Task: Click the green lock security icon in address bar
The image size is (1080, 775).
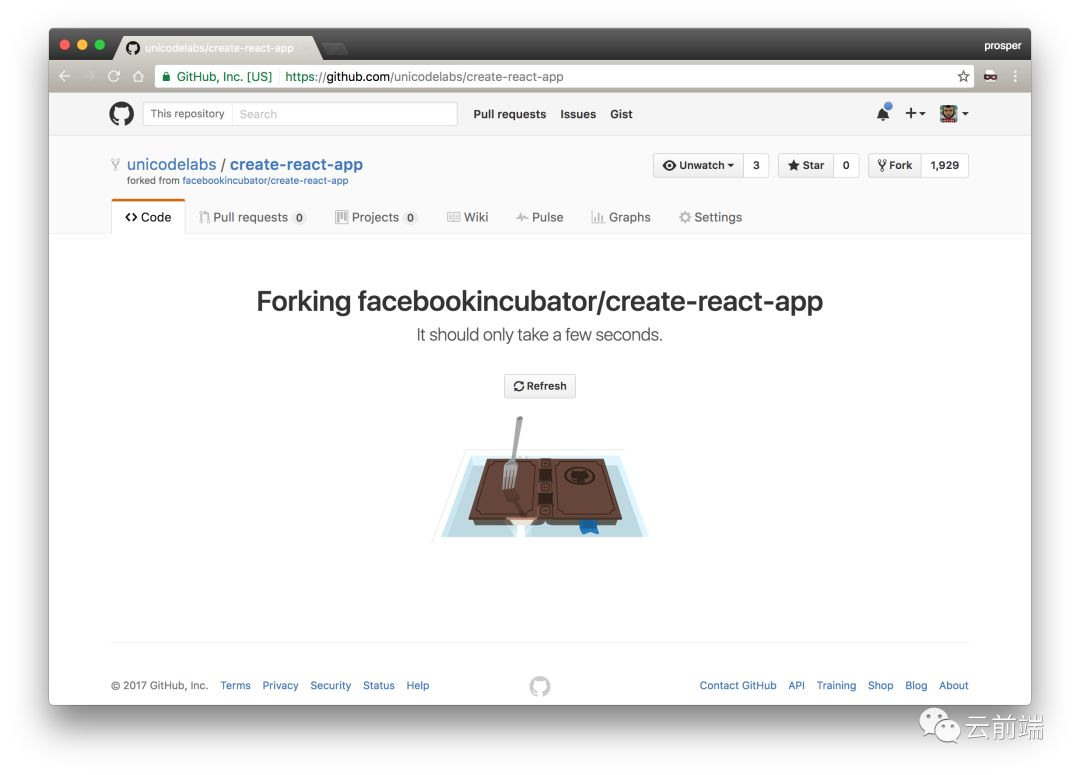Action: 166,76
